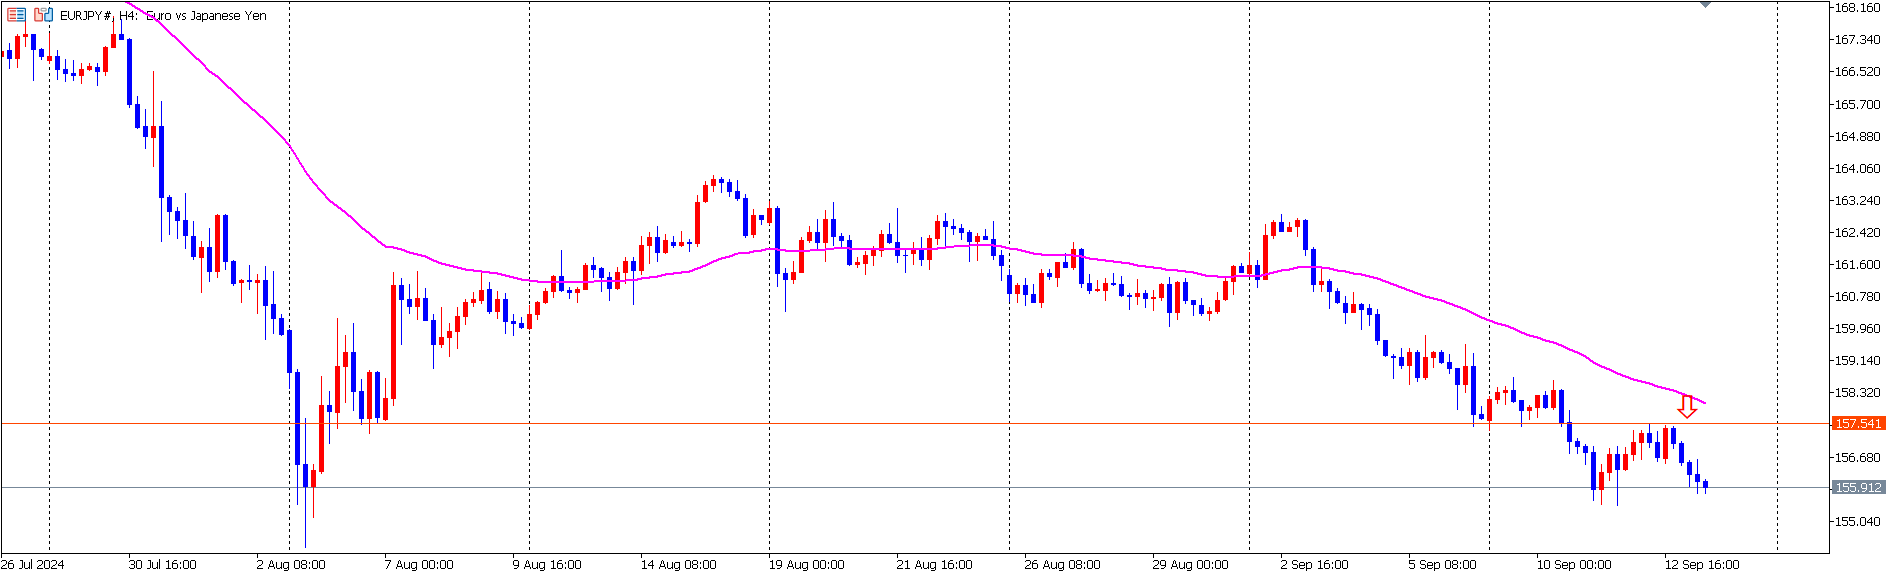Click the 160.780 price scale value
Screen dimensions: 1898x572
tap(1858, 296)
